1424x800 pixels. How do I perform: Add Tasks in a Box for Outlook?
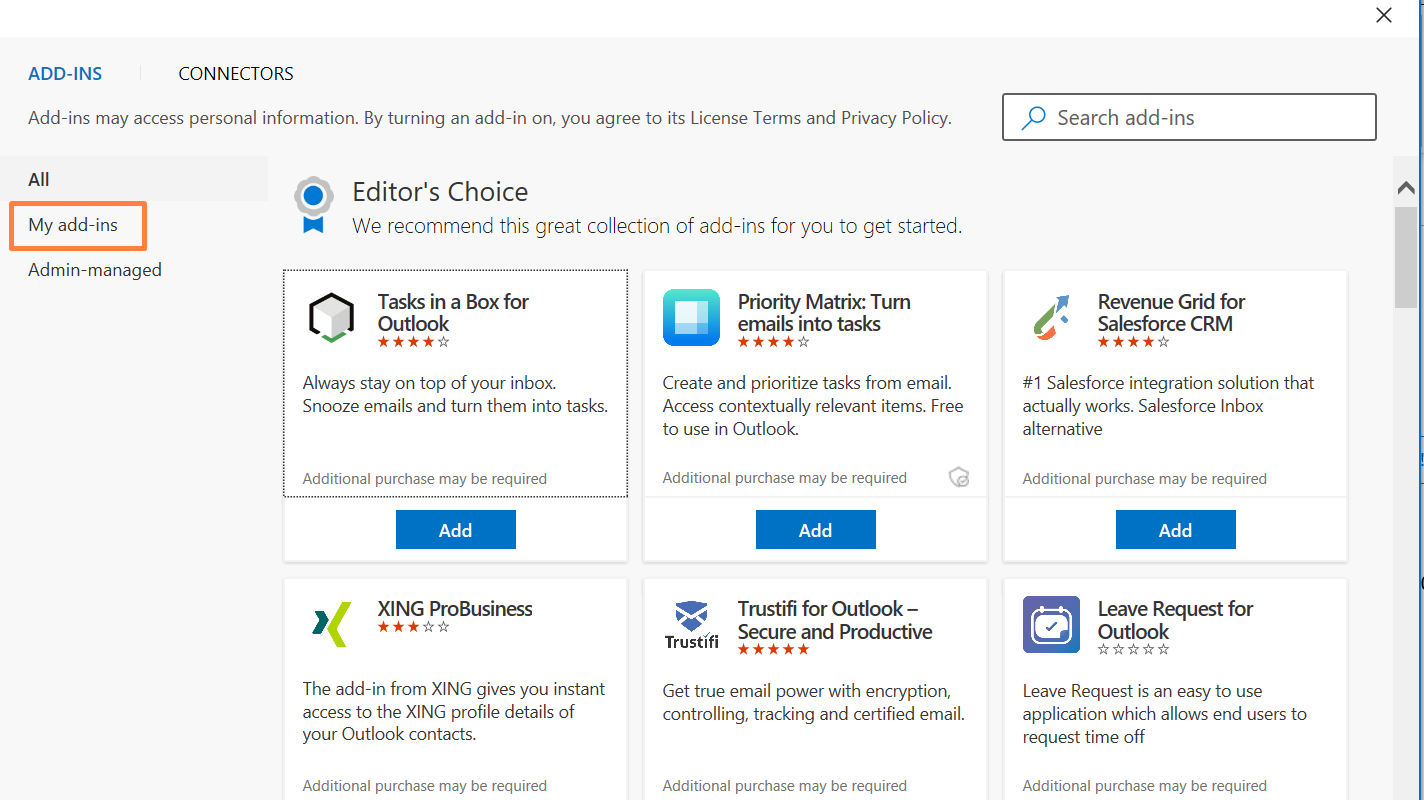[455, 530]
